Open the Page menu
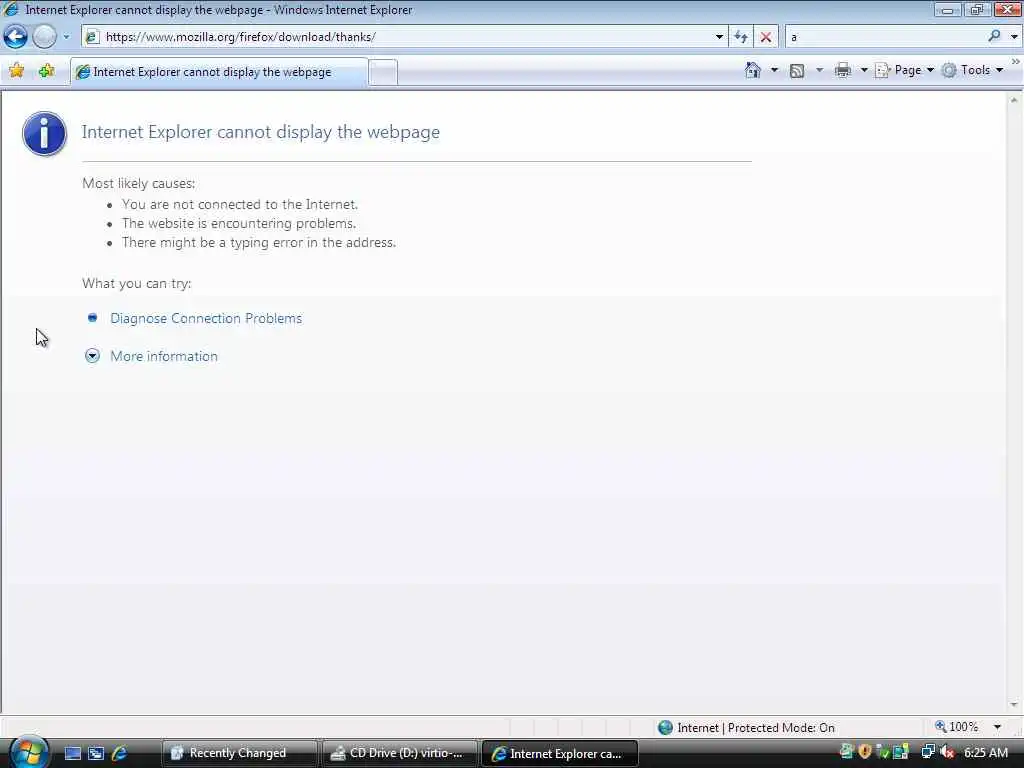Image resolution: width=1024 pixels, height=768 pixels. [x=904, y=70]
